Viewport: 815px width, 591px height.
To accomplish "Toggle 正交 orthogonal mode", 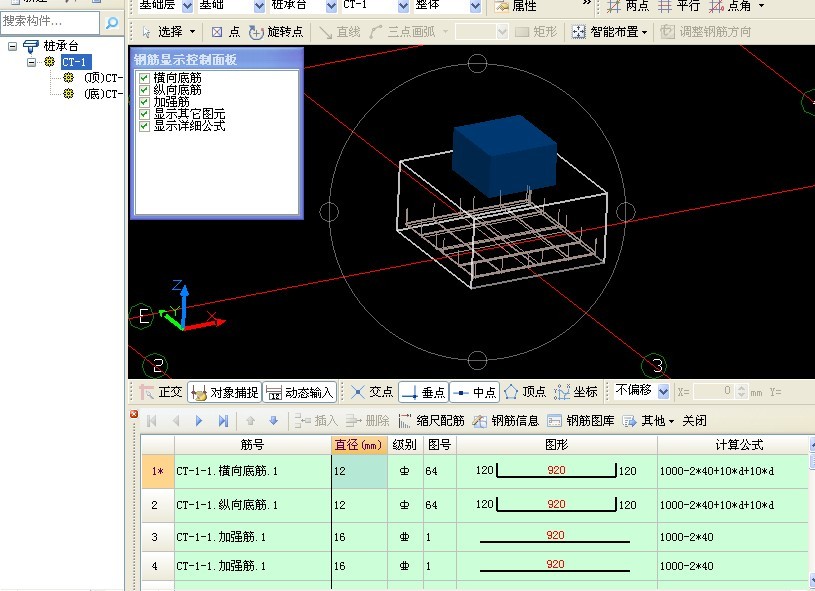I will 161,392.
